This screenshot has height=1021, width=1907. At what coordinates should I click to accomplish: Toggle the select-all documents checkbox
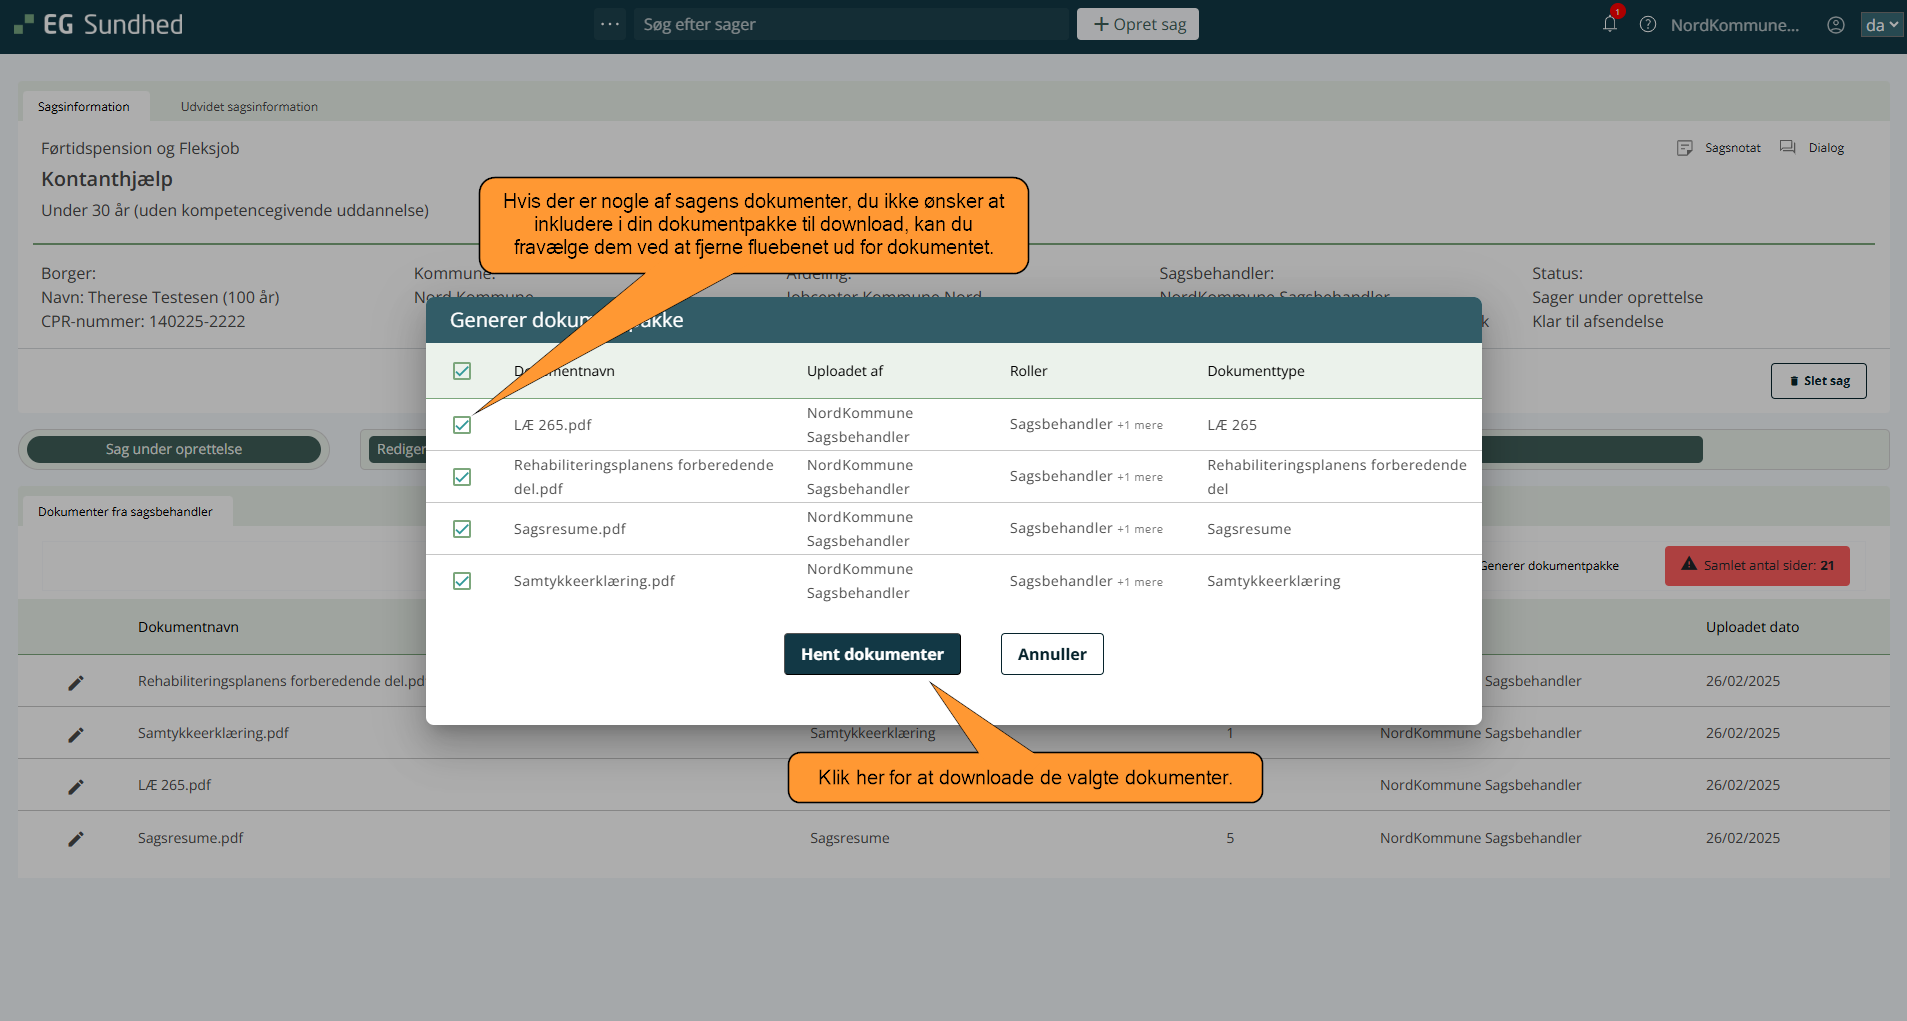point(462,371)
